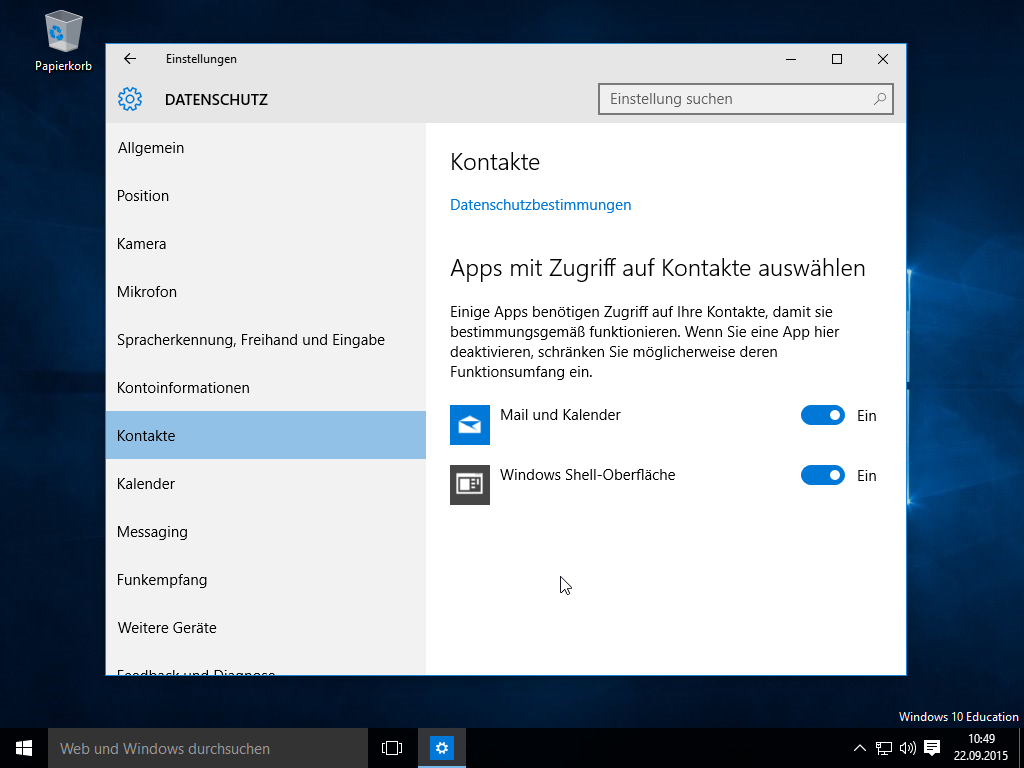Image resolution: width=1024 pixels, height=768 pixels.
Task: Click the Web und Windows durchsuchen box
Action: 208,748
